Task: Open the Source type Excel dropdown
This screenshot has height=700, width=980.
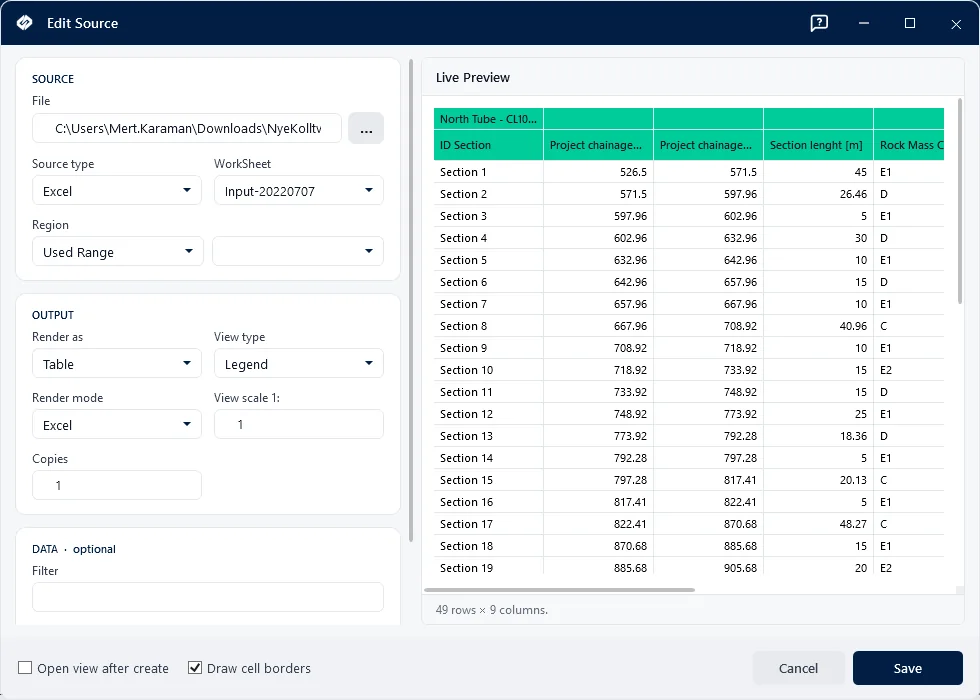Action: pyautogui.click(x=117, y=191)
